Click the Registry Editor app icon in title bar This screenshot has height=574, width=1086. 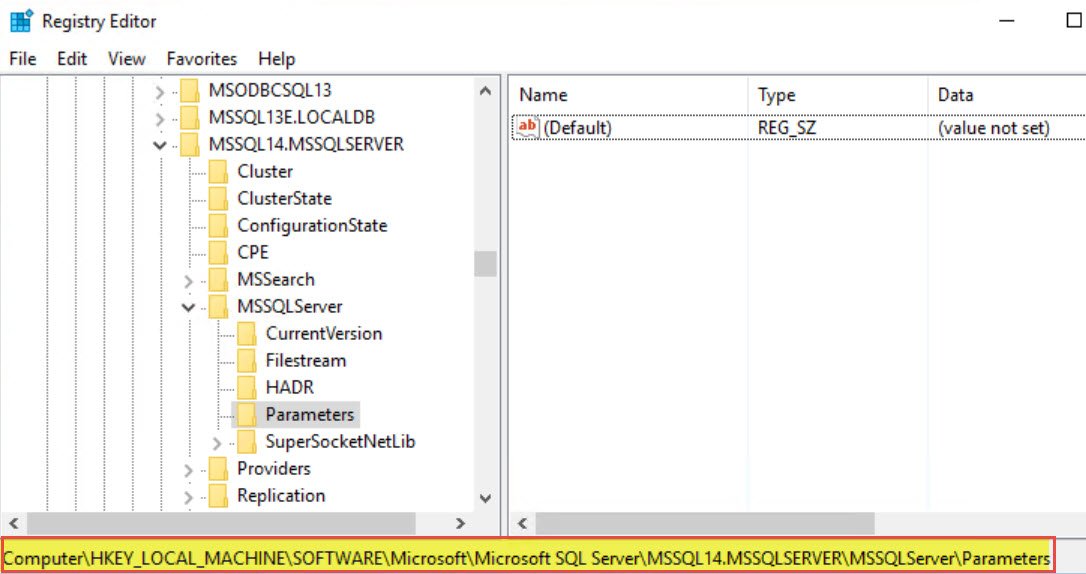(x=21, y=21)
